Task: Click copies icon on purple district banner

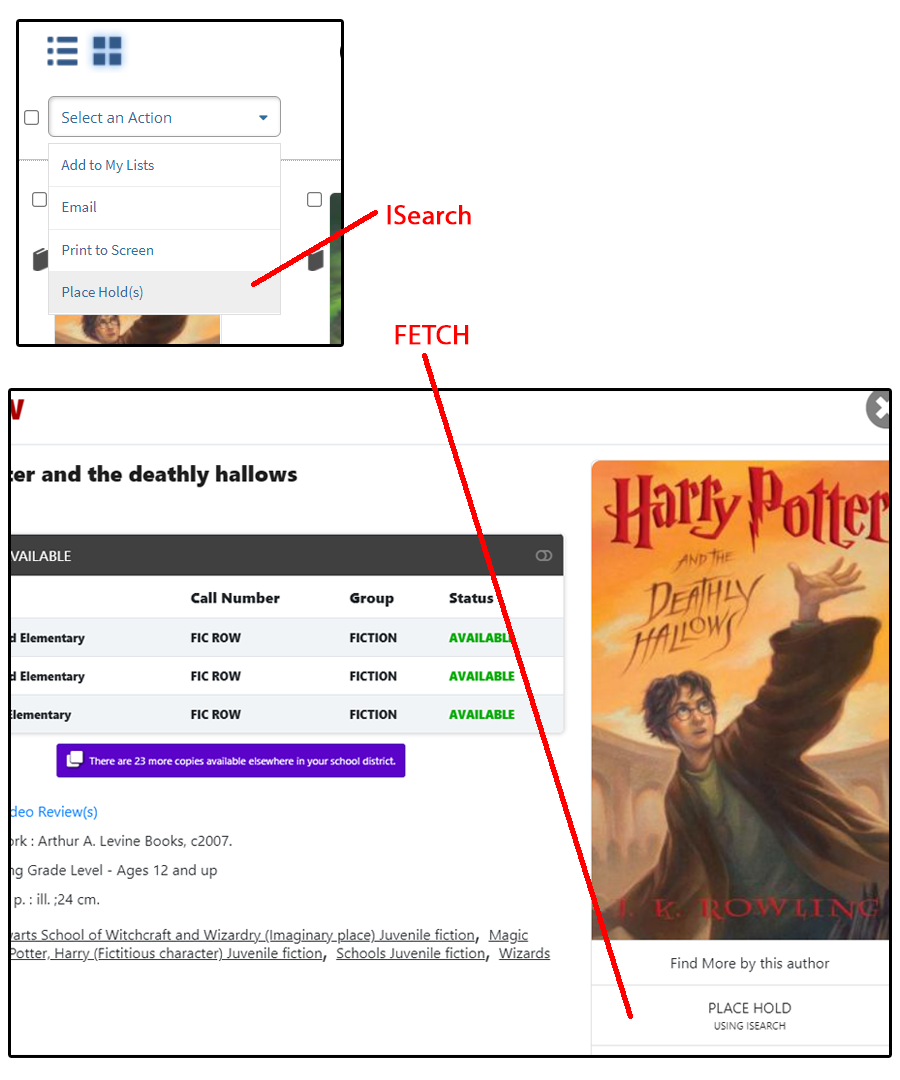Action: pyautogui.click(x=74, y=760)
